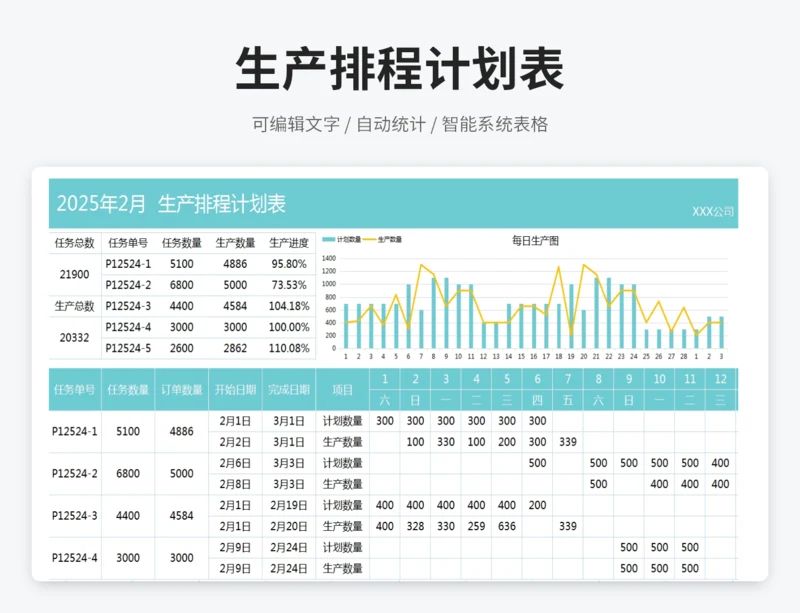
Task: Click the chart title 每日生产图
Action: click(535, 240)
